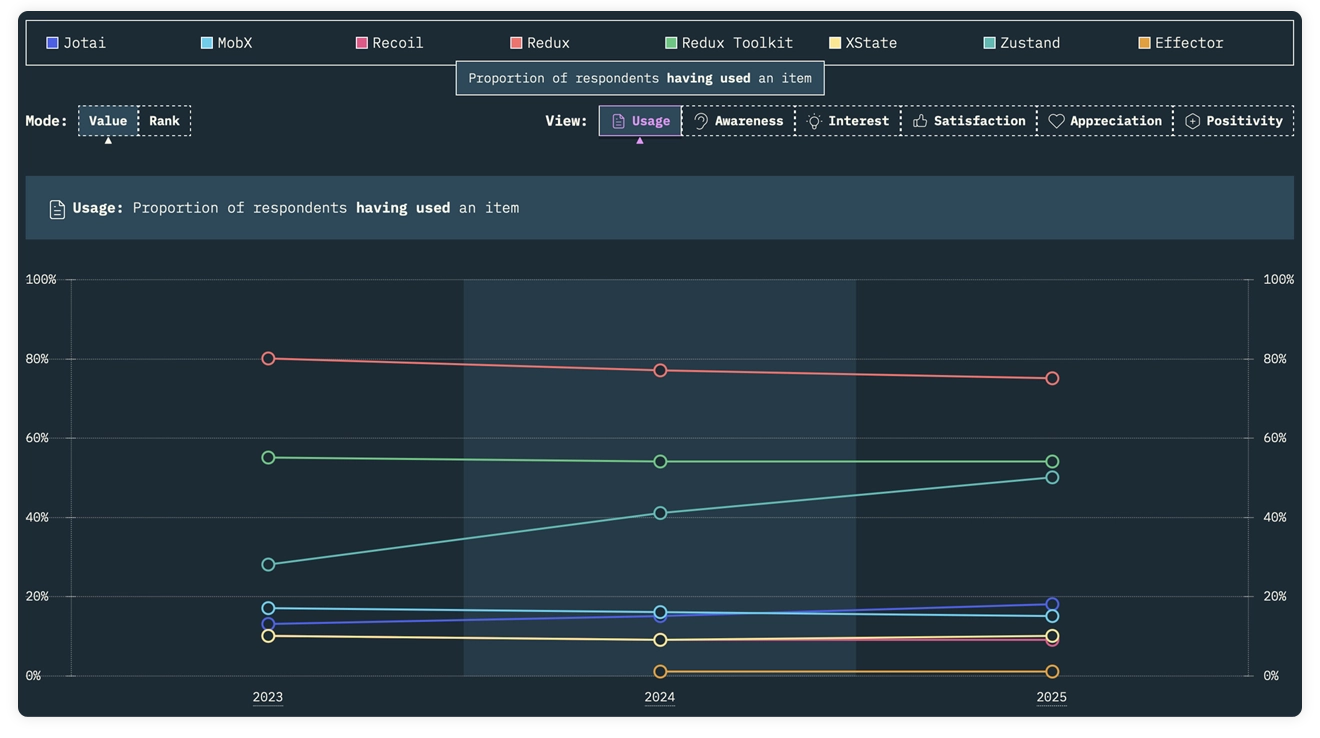Toggle the Zustand legend item
1320x738 pixels.
(x=1022, y=43)
